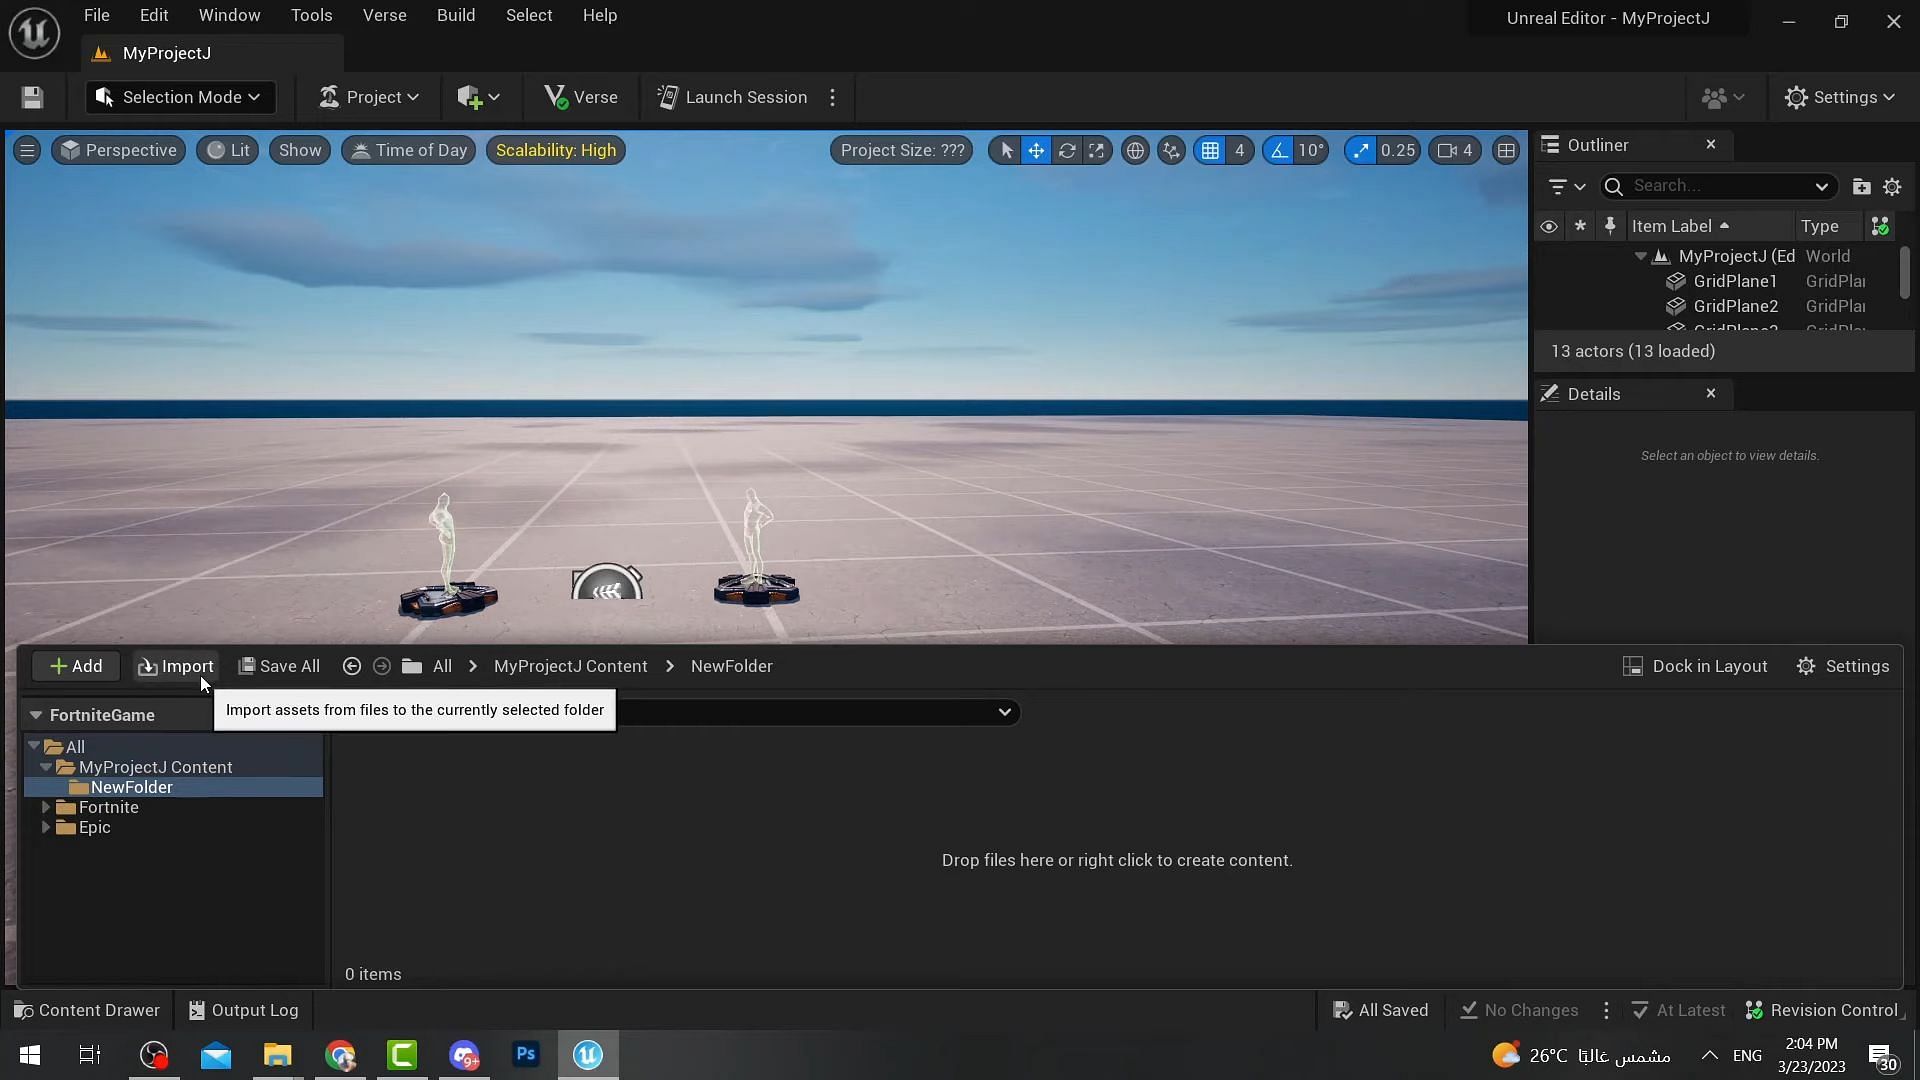1920x1080 pixels.
Task: Click the grid snap icon in toolbar
Action: (x=1211, y=150)
